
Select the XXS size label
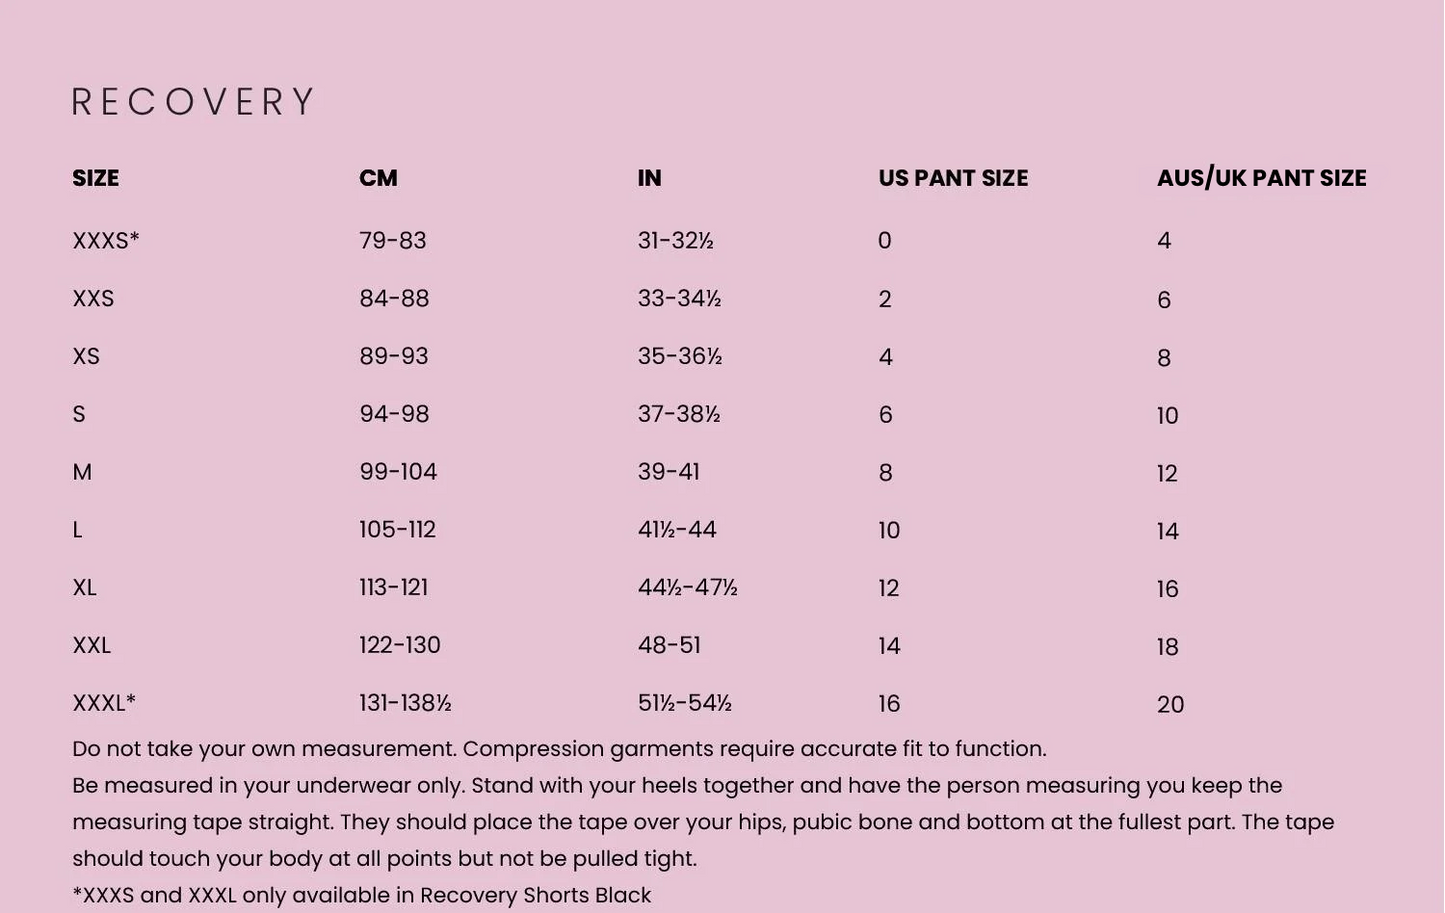(x=93, y=299)
